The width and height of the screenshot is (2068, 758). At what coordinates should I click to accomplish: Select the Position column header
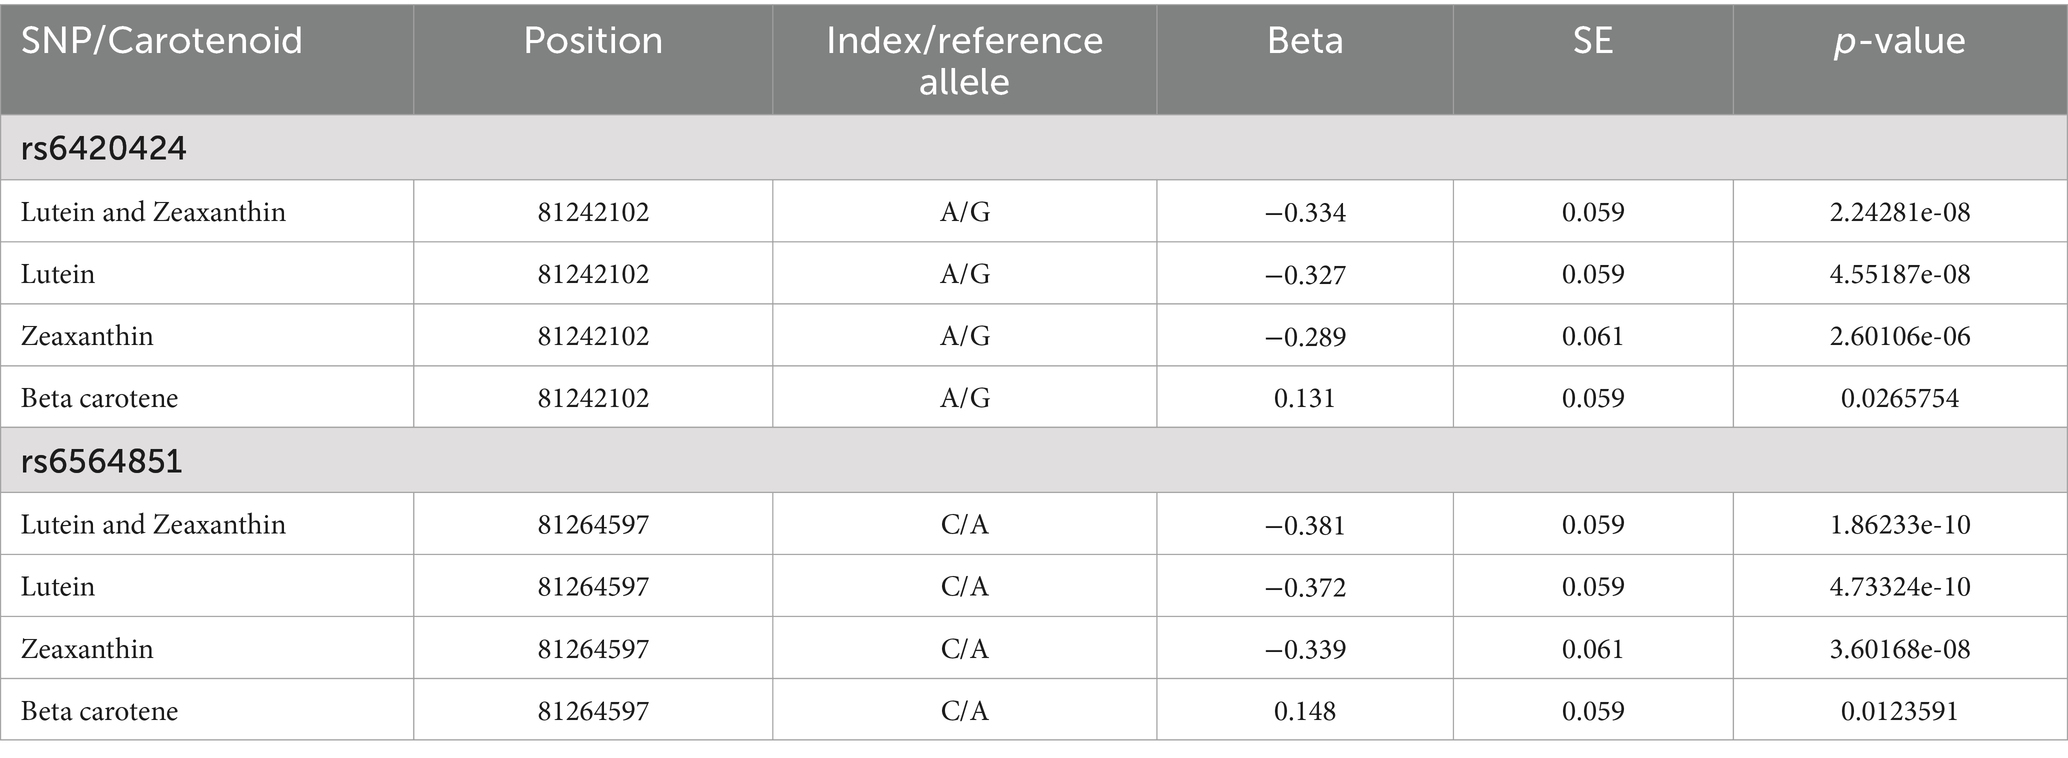(593, 41)
